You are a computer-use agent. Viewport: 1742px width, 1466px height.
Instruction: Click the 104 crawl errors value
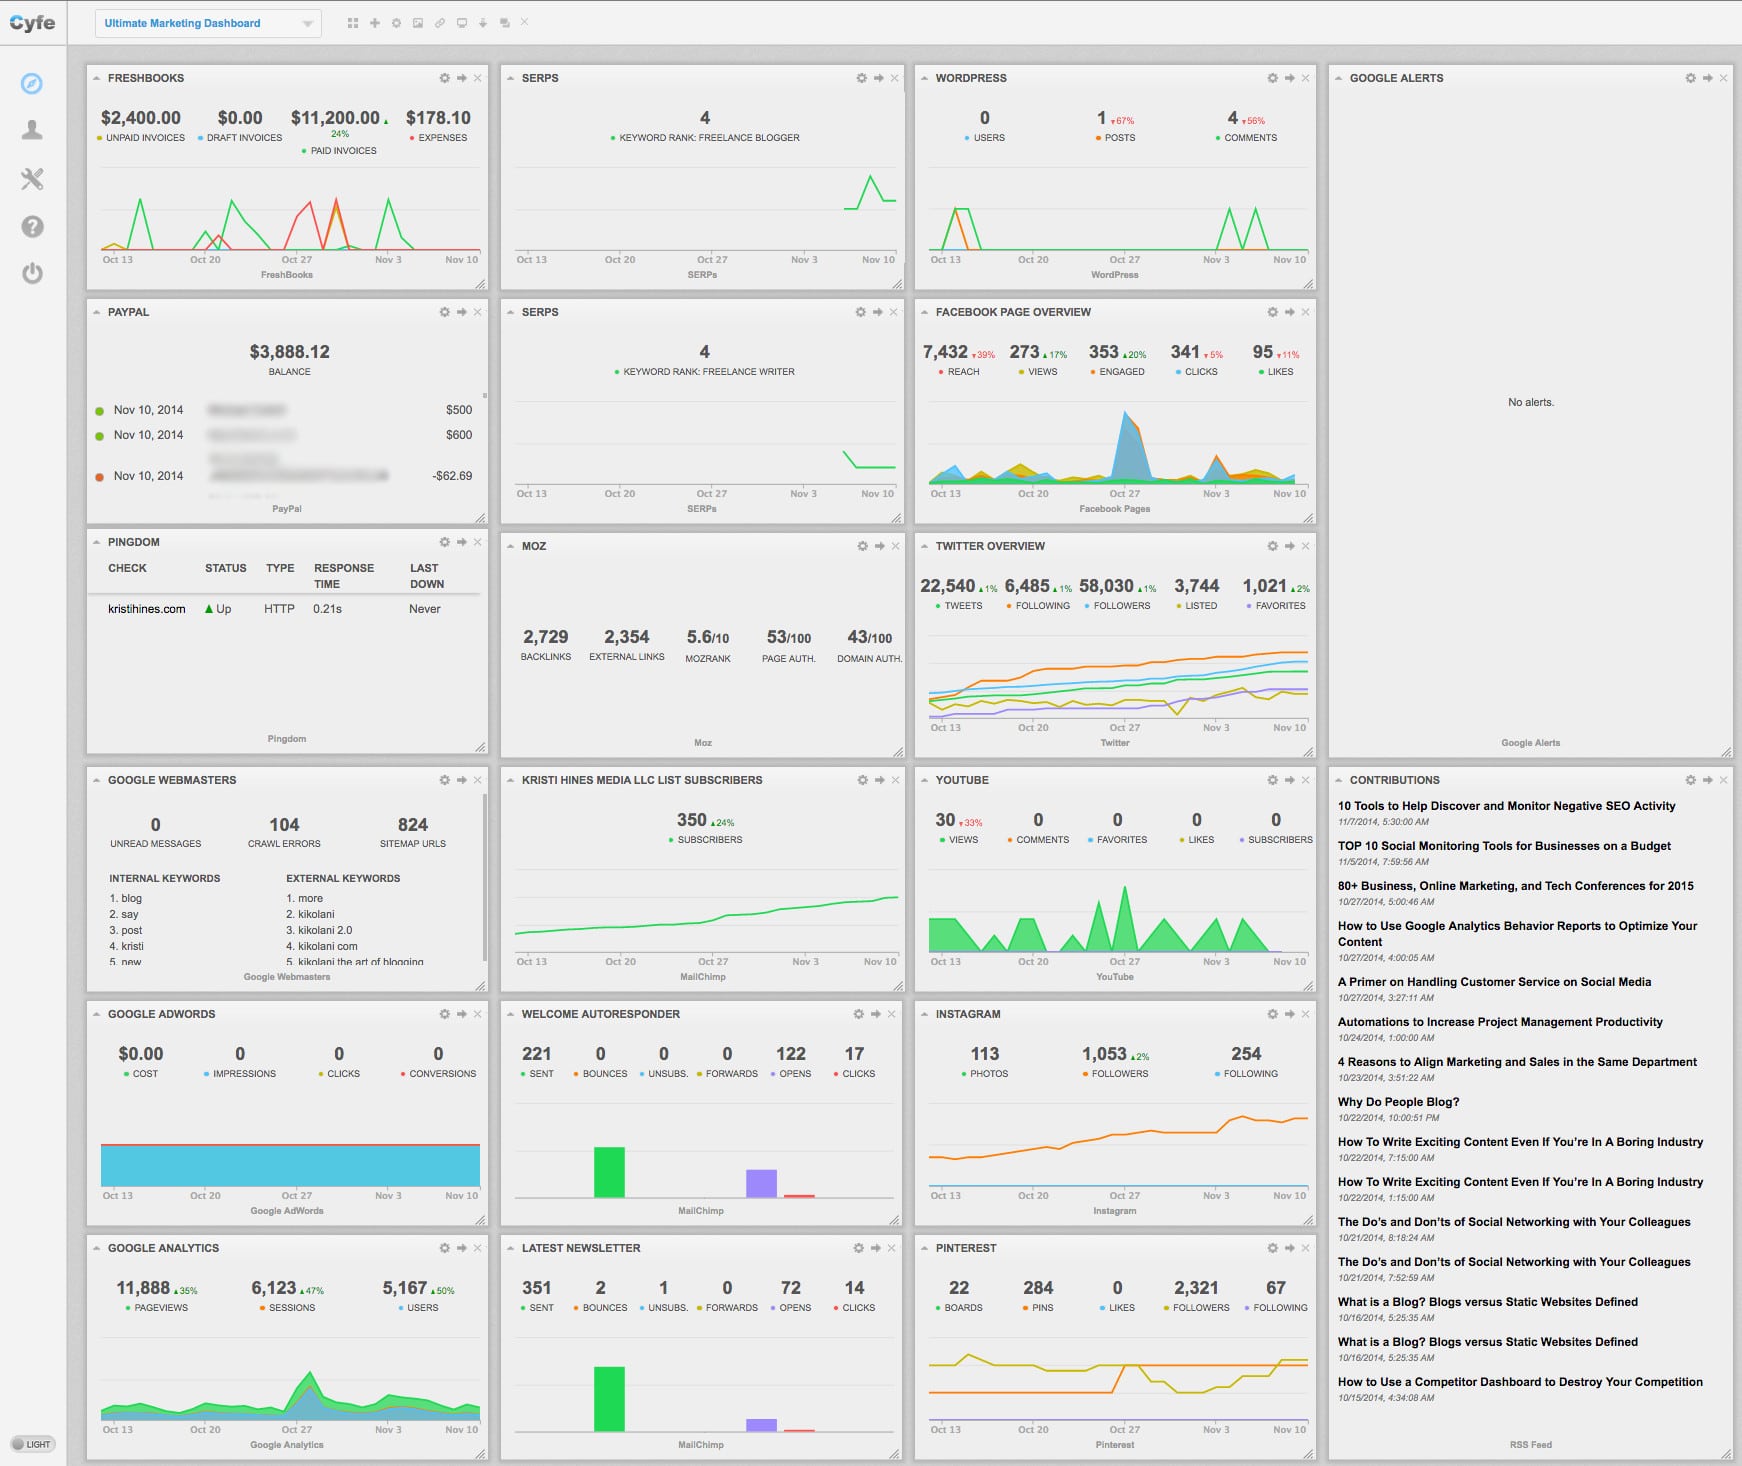pos(284,825)
